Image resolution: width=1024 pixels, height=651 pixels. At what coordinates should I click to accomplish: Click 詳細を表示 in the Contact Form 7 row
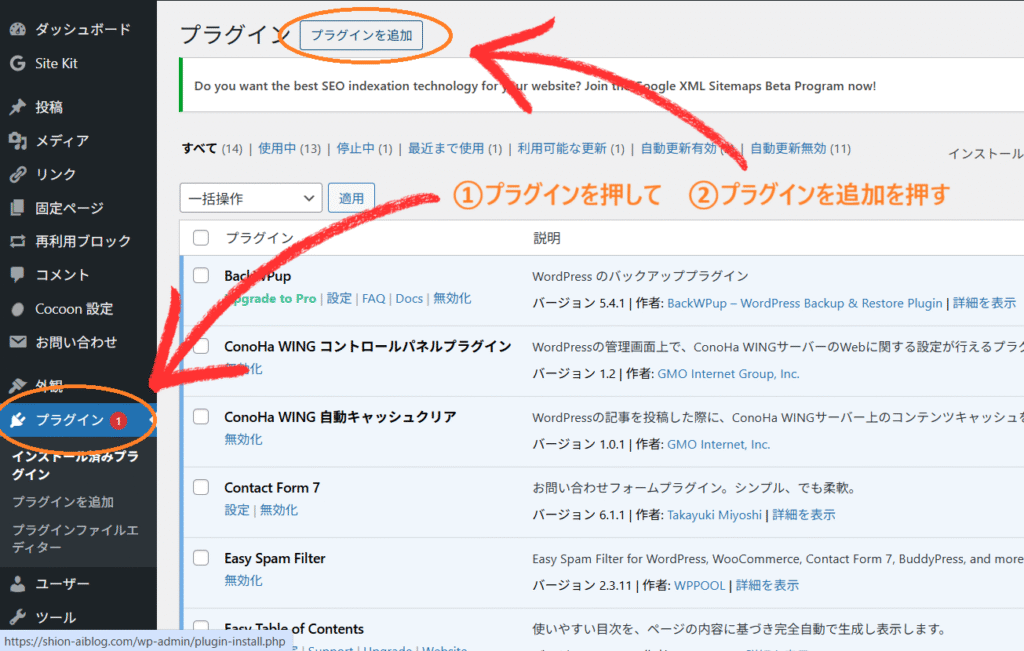click(803, 515)
